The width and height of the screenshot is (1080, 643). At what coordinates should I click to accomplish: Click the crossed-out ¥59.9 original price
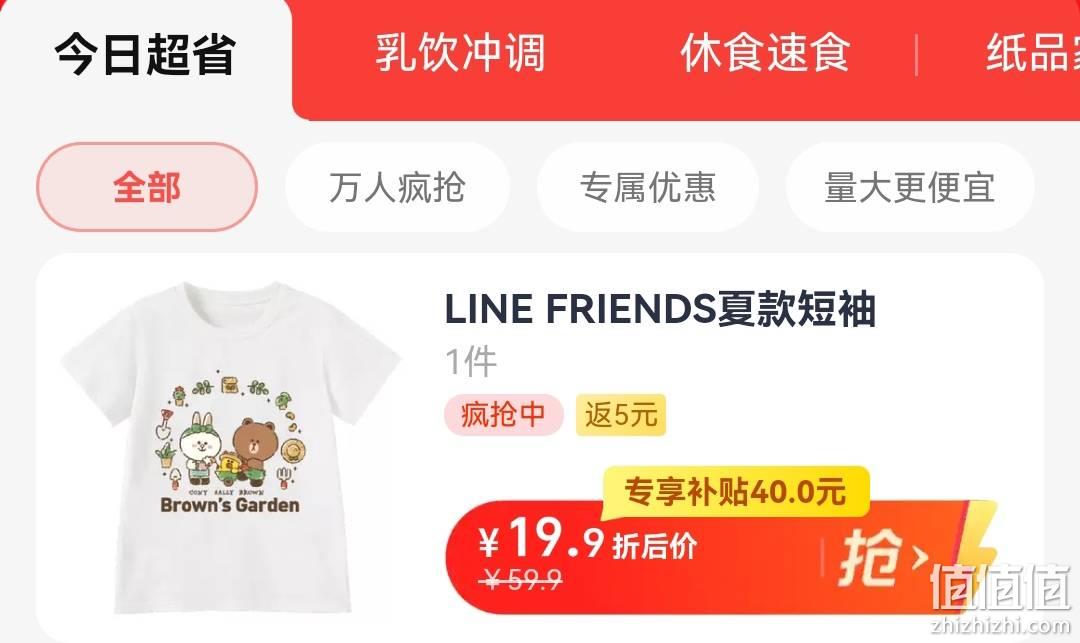pos(521,580)
